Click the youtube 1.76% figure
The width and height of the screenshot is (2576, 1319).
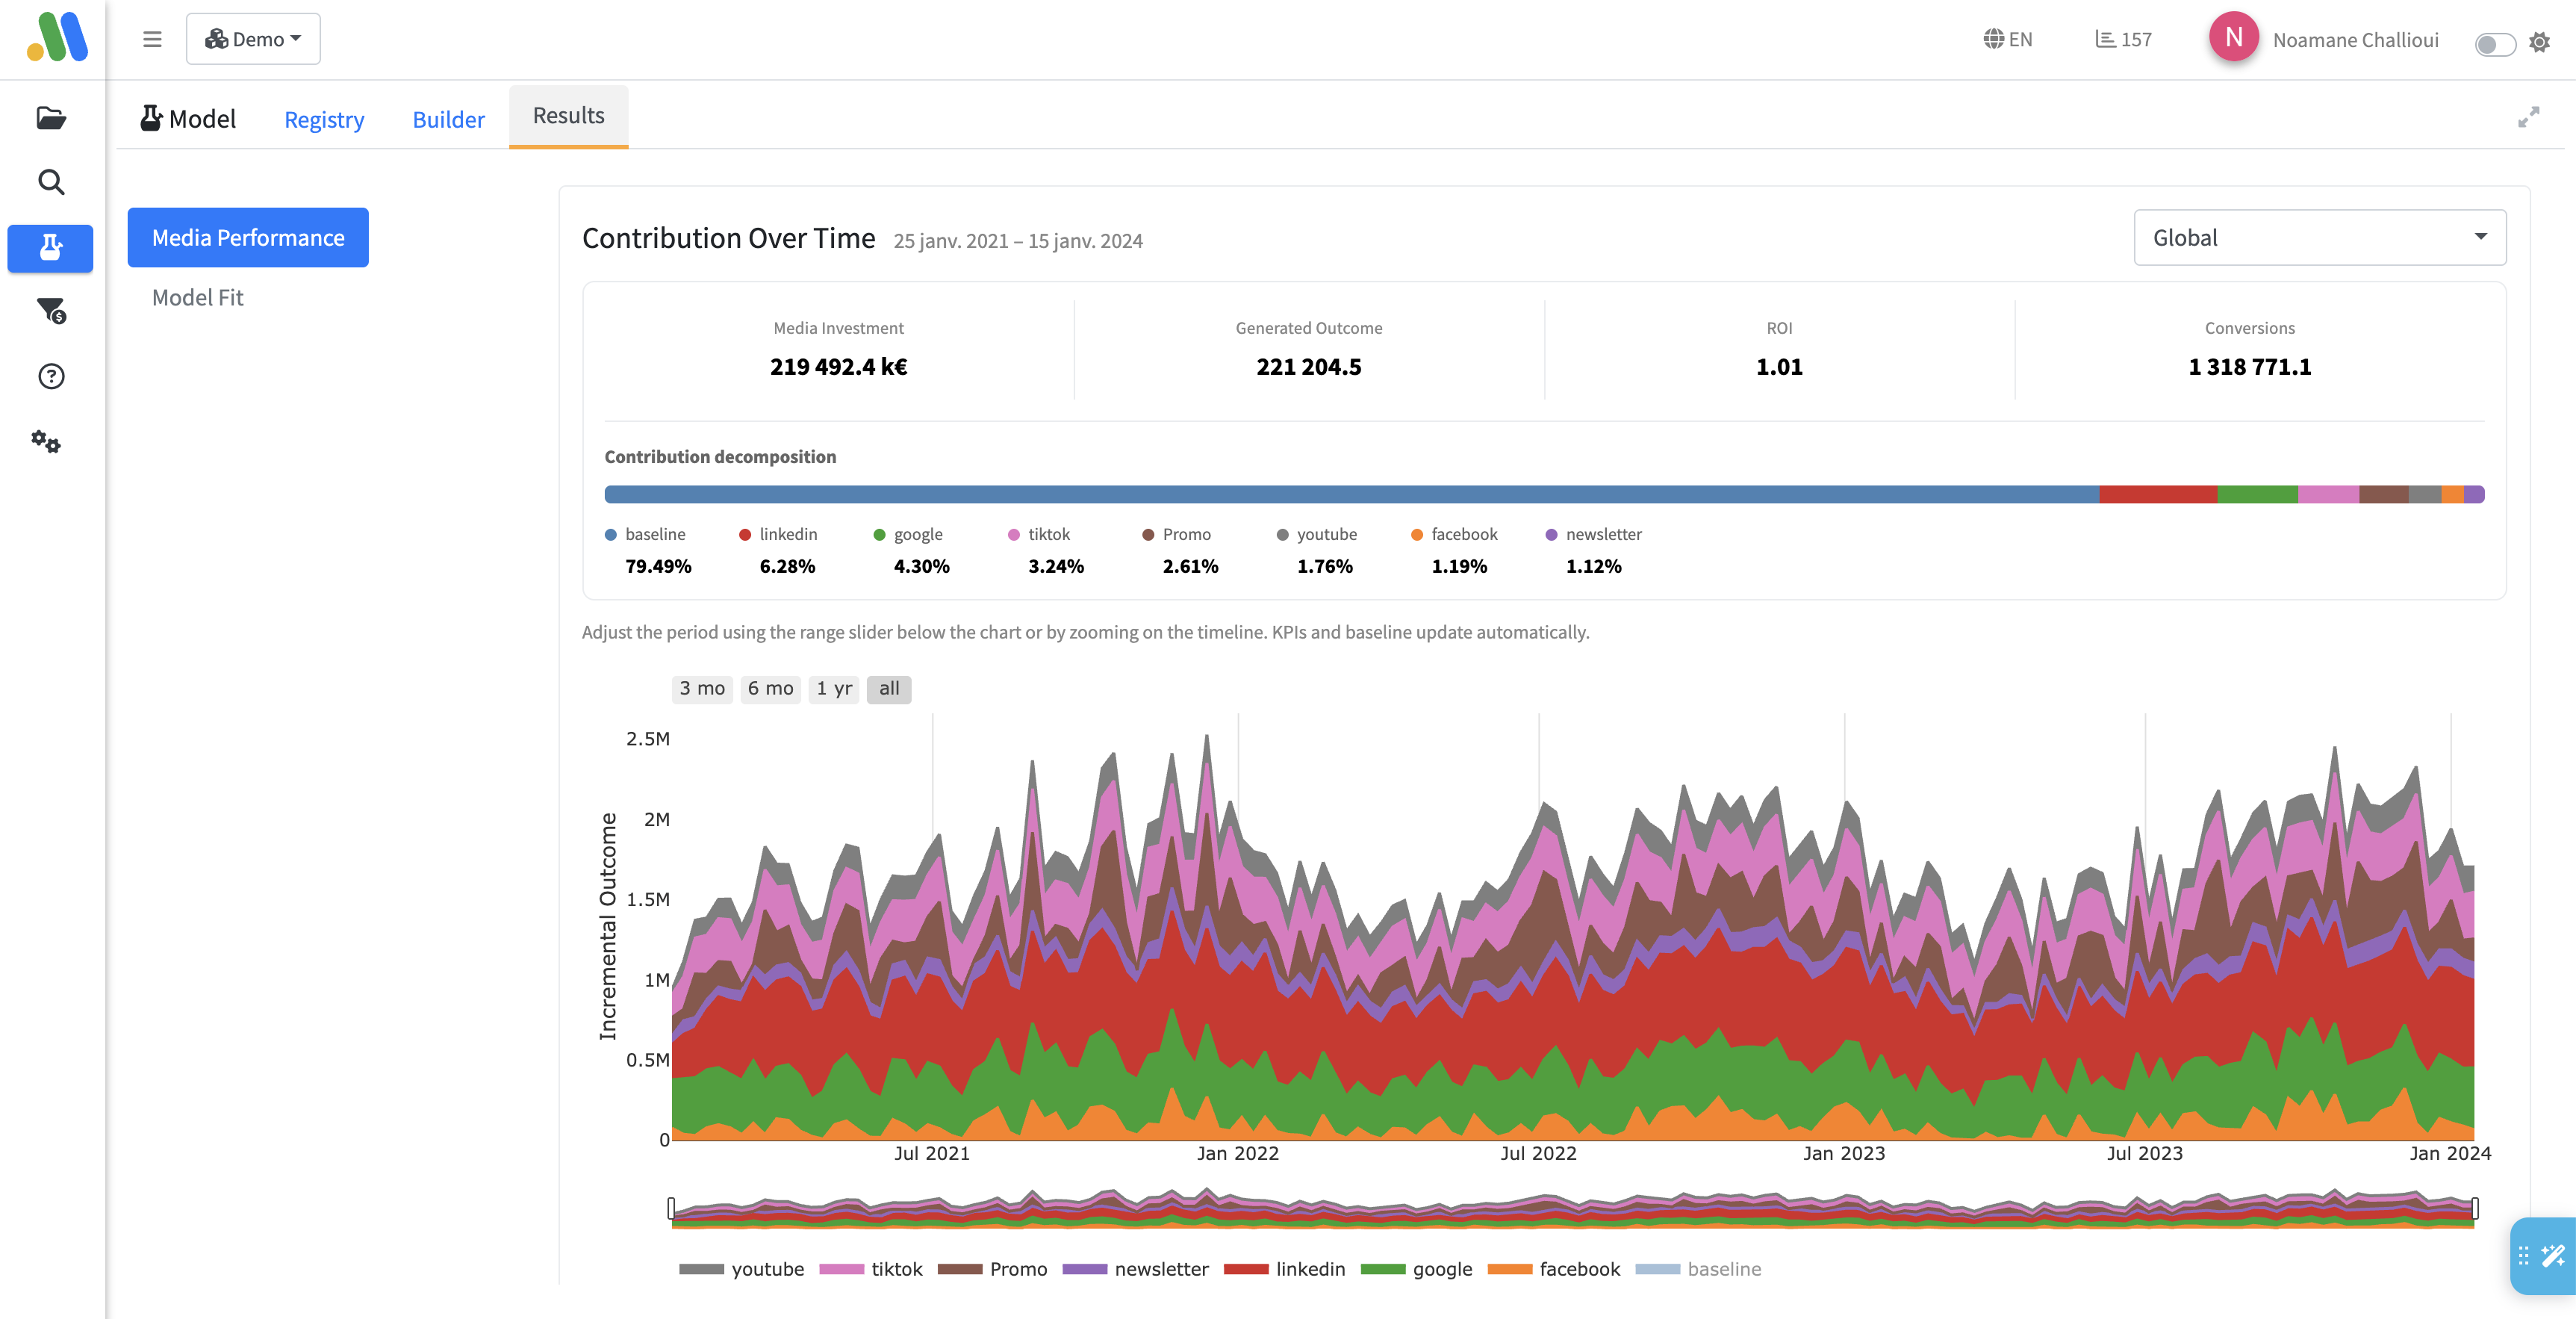pos(1324,566)
